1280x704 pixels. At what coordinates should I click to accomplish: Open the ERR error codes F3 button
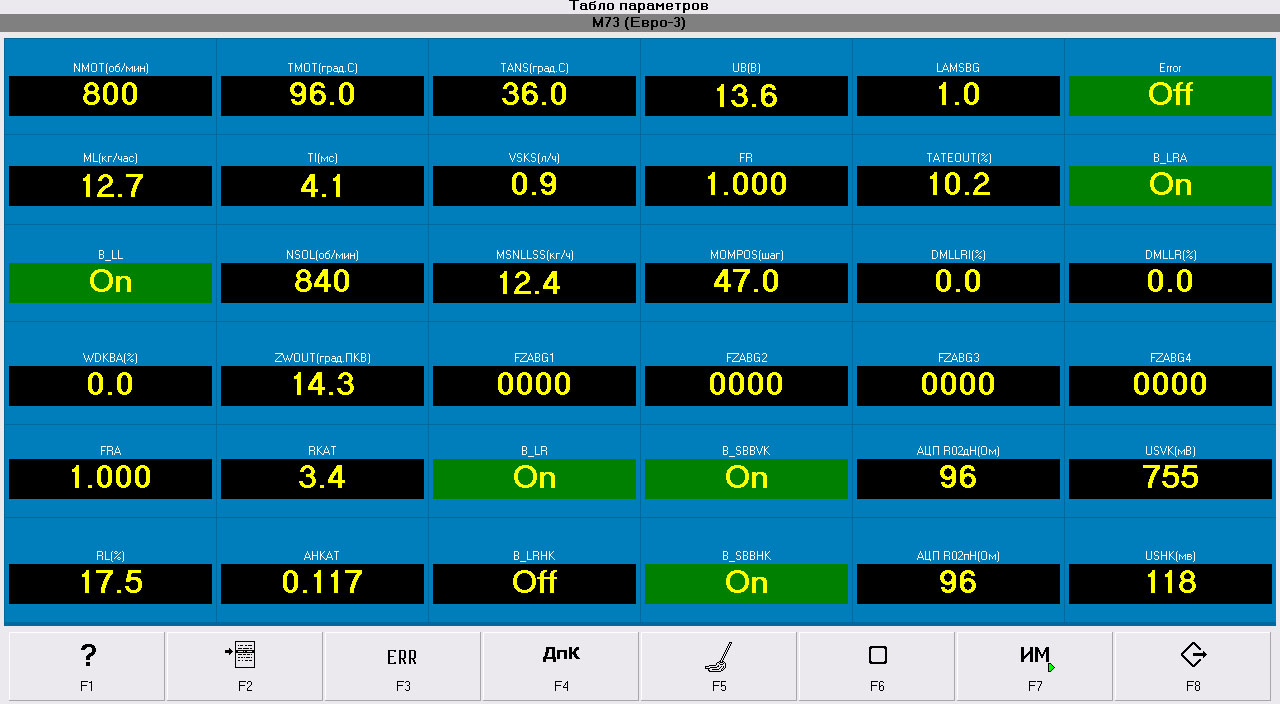[x=402, y=665]
